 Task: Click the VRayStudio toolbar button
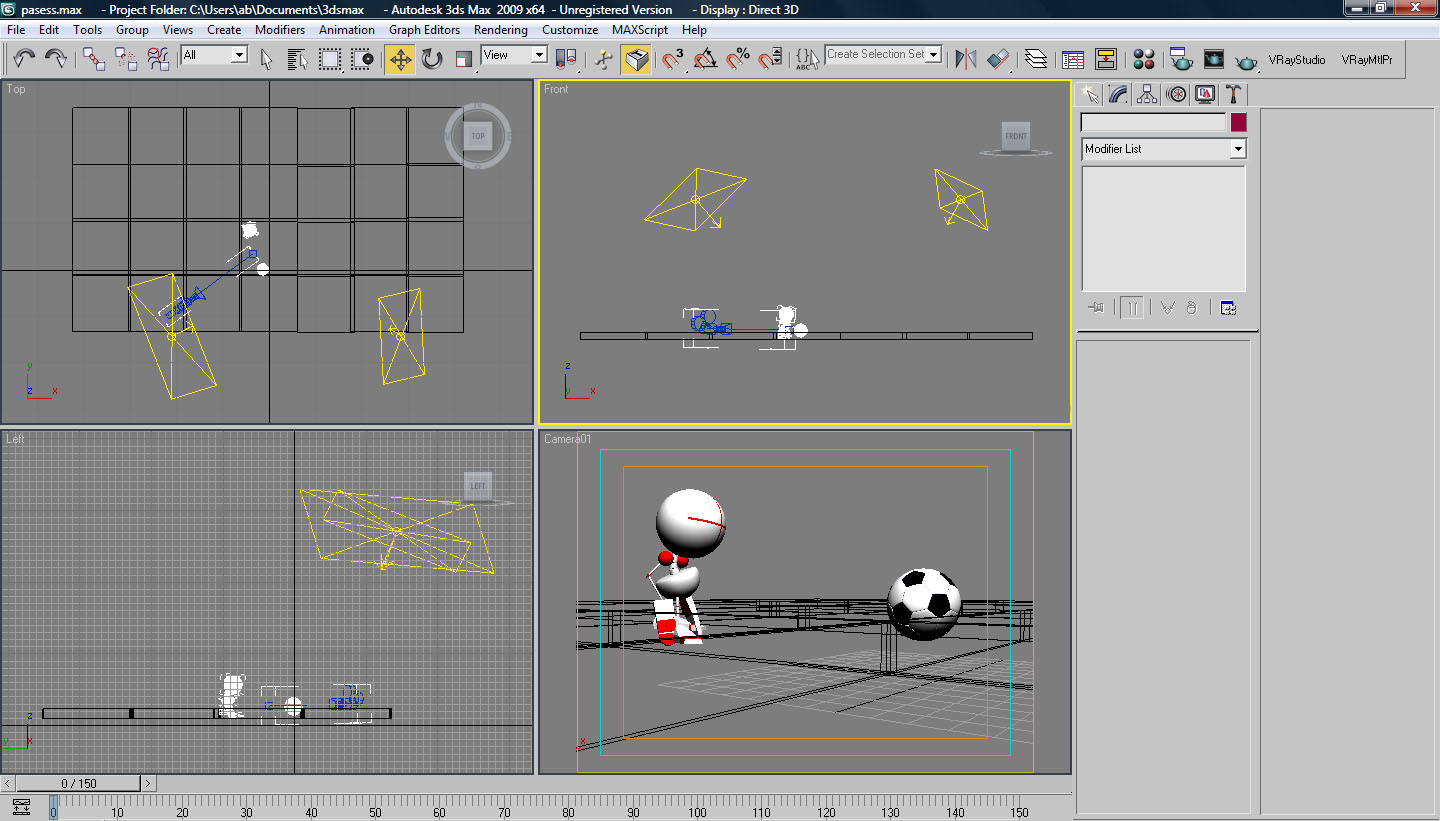point(1297,60)
